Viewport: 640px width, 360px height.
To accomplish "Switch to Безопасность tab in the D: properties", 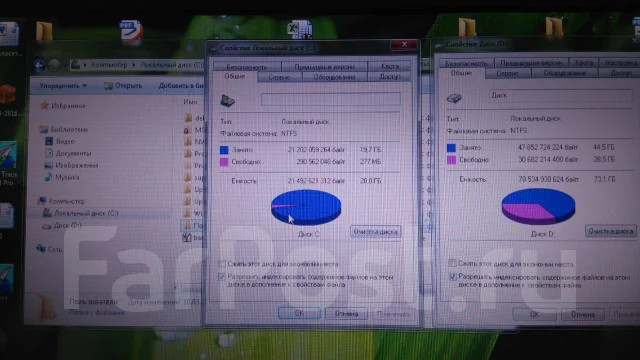I will pyautogui.click(x=466, y=63).
